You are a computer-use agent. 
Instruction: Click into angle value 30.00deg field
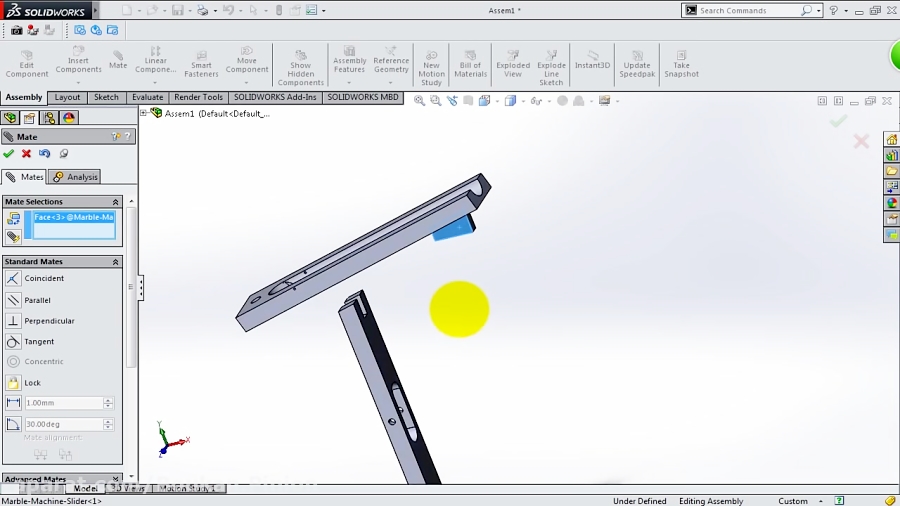[64, 425]
